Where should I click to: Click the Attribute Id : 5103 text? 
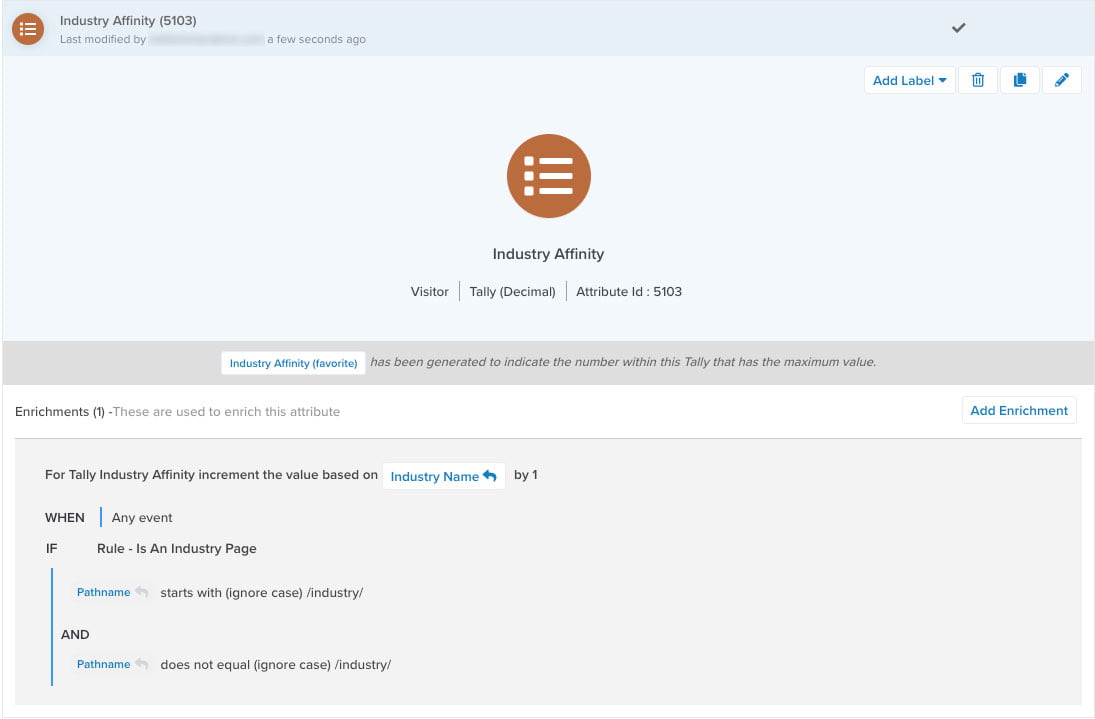629,291
